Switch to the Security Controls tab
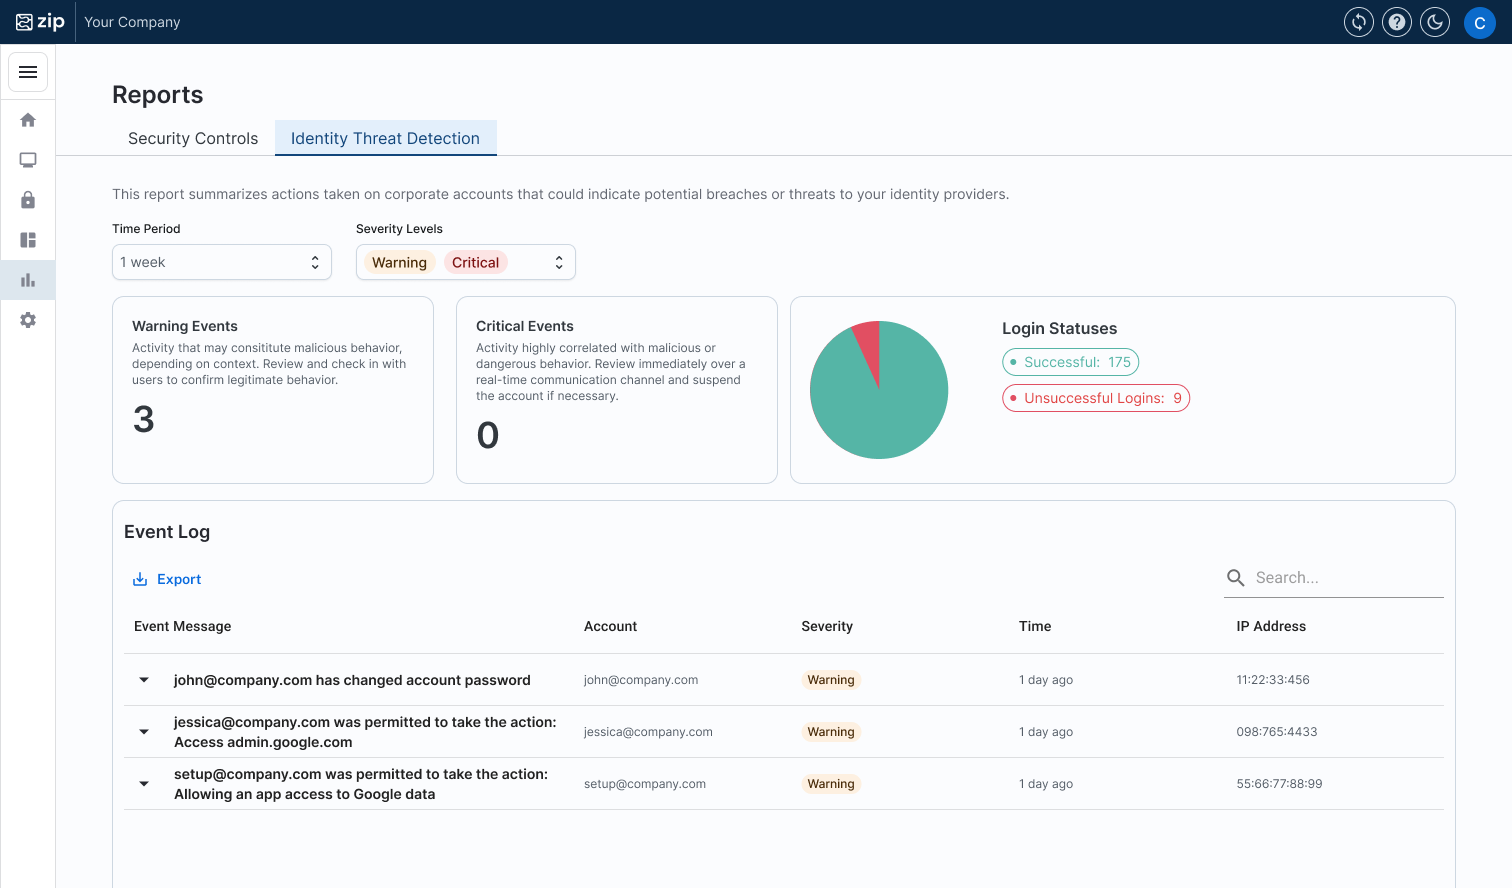This screenshot has height=888, width=1512. click(193, 138)
